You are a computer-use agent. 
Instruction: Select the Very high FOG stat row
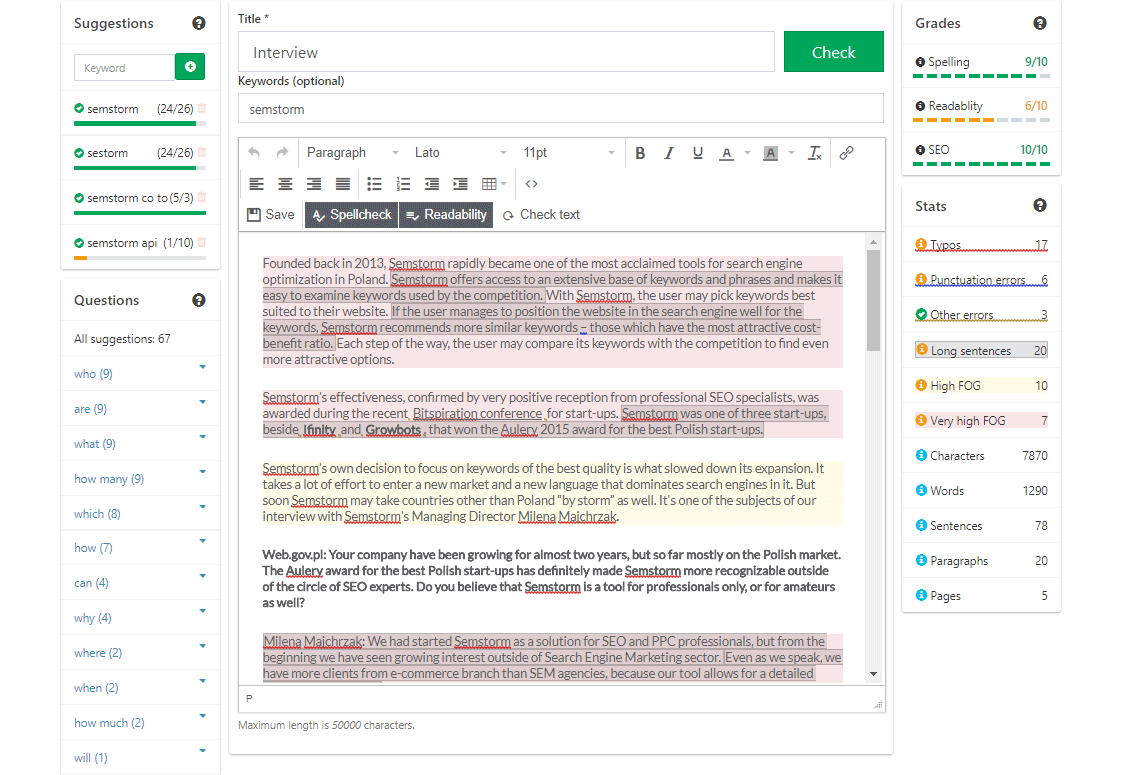click(x=981, y=421)
